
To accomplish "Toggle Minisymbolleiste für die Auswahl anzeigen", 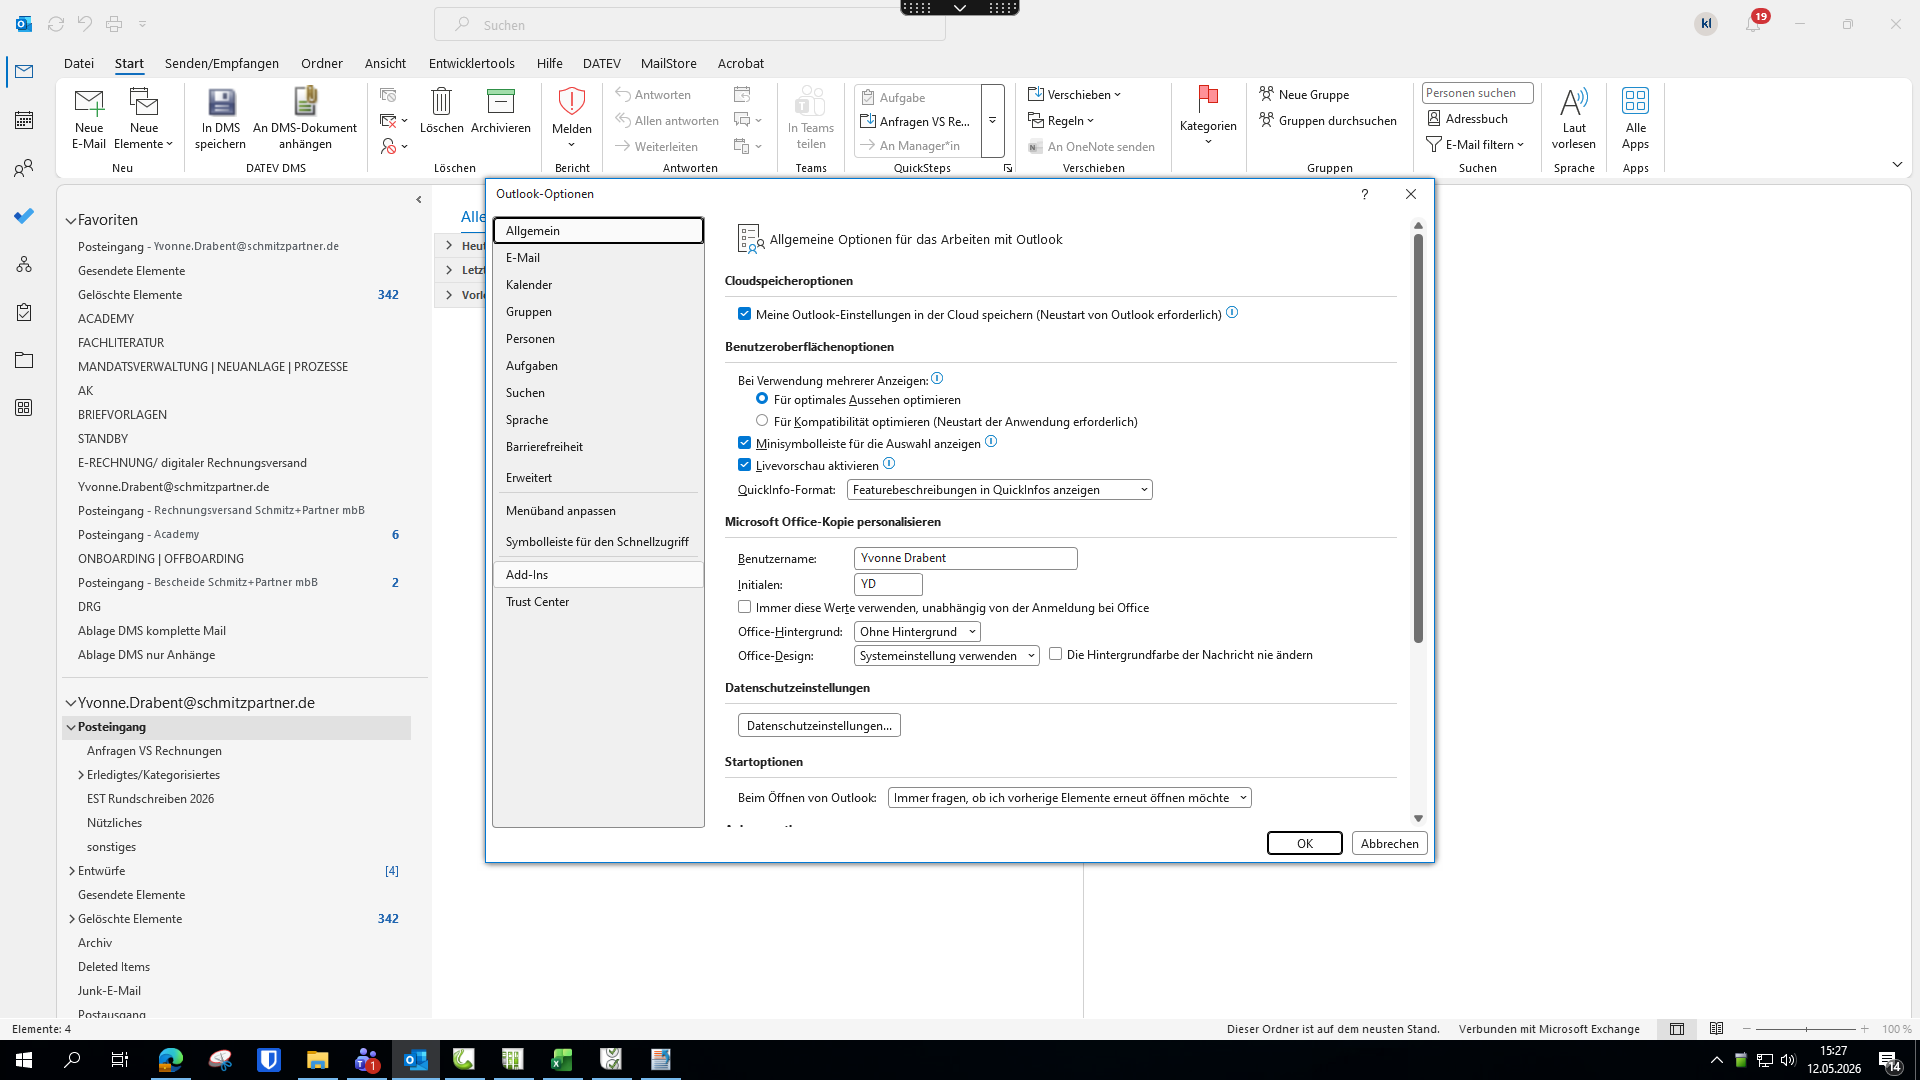I will coord(744,443).
